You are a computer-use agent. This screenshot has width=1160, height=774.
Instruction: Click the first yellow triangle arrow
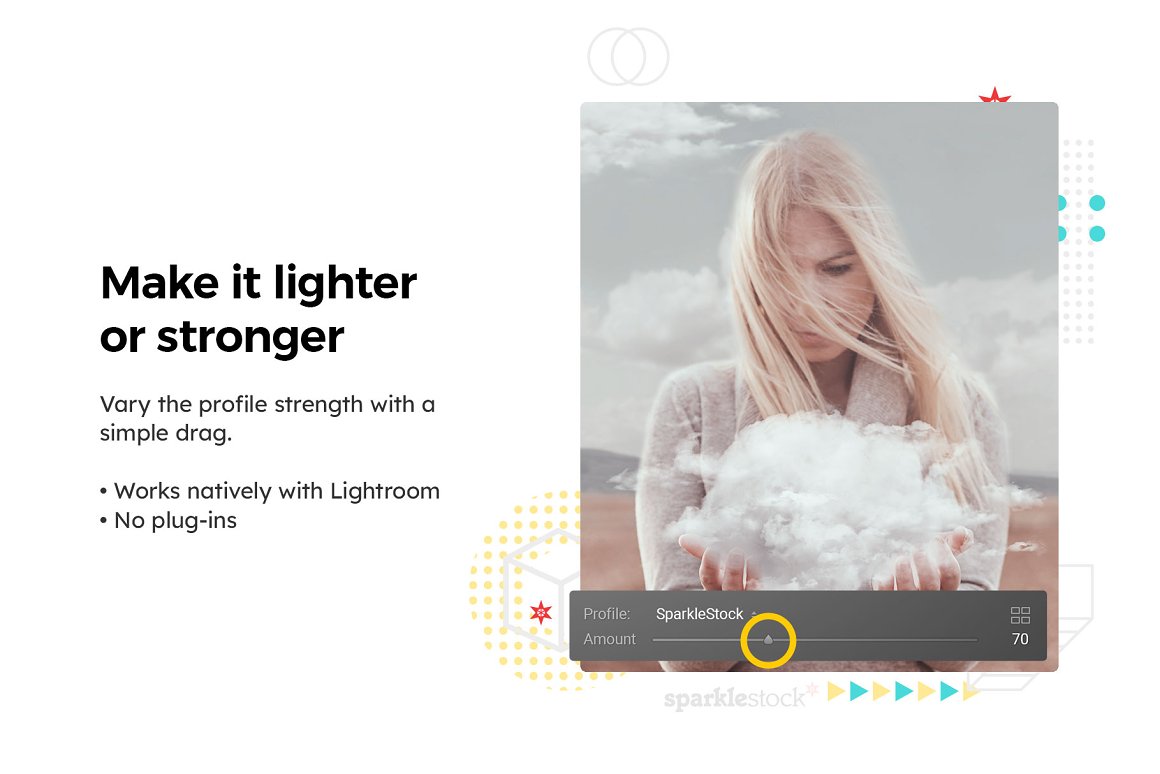coord(836,691)
